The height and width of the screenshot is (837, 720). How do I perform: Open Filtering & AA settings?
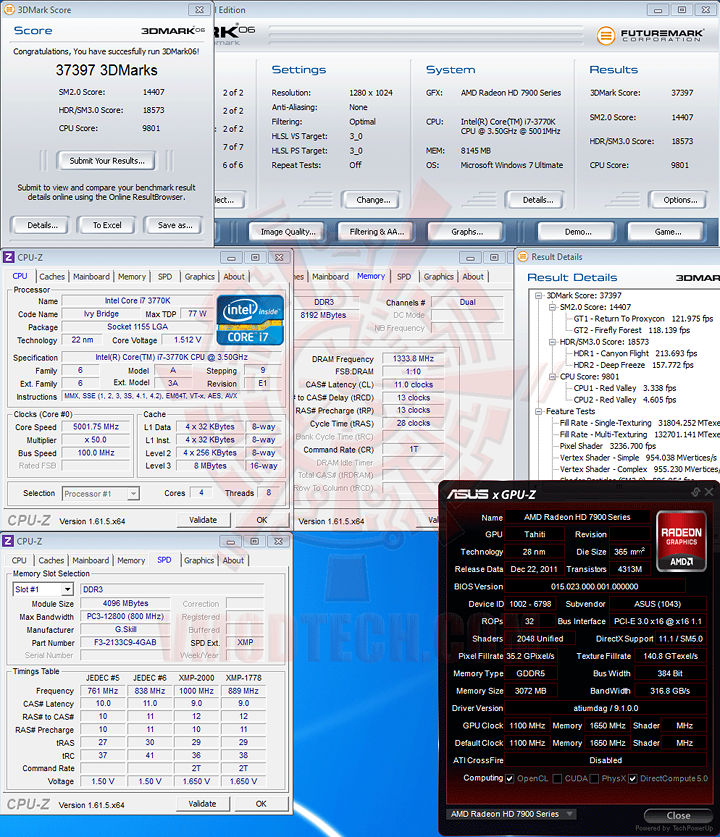[376, 232]
